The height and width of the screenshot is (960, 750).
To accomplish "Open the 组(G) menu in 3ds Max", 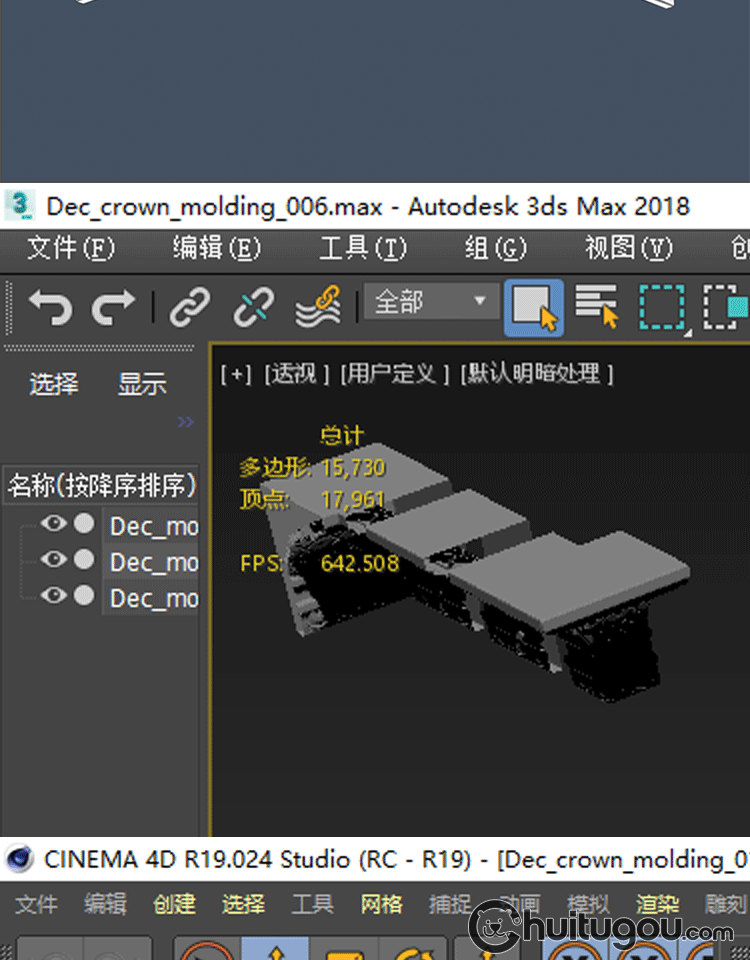I will [495, 248].
